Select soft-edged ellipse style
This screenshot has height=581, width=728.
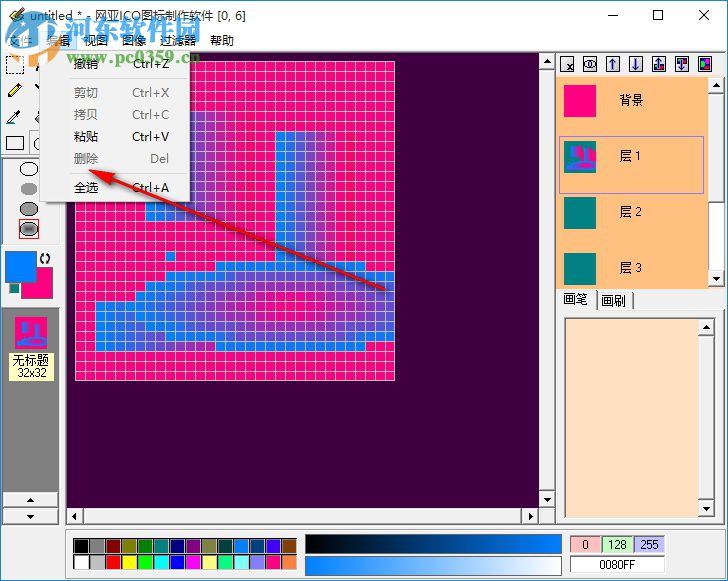[29, 229]
